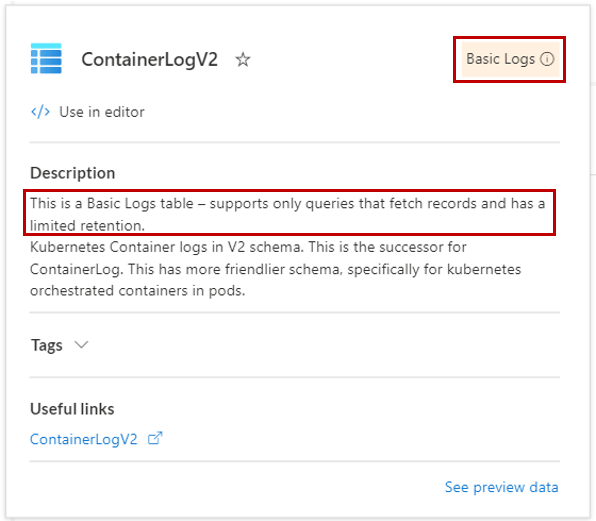Image resolution: width=596 pixels, height=521 pixels.
Task: Select the Use in editor text
Action: (x=102, y=112)
